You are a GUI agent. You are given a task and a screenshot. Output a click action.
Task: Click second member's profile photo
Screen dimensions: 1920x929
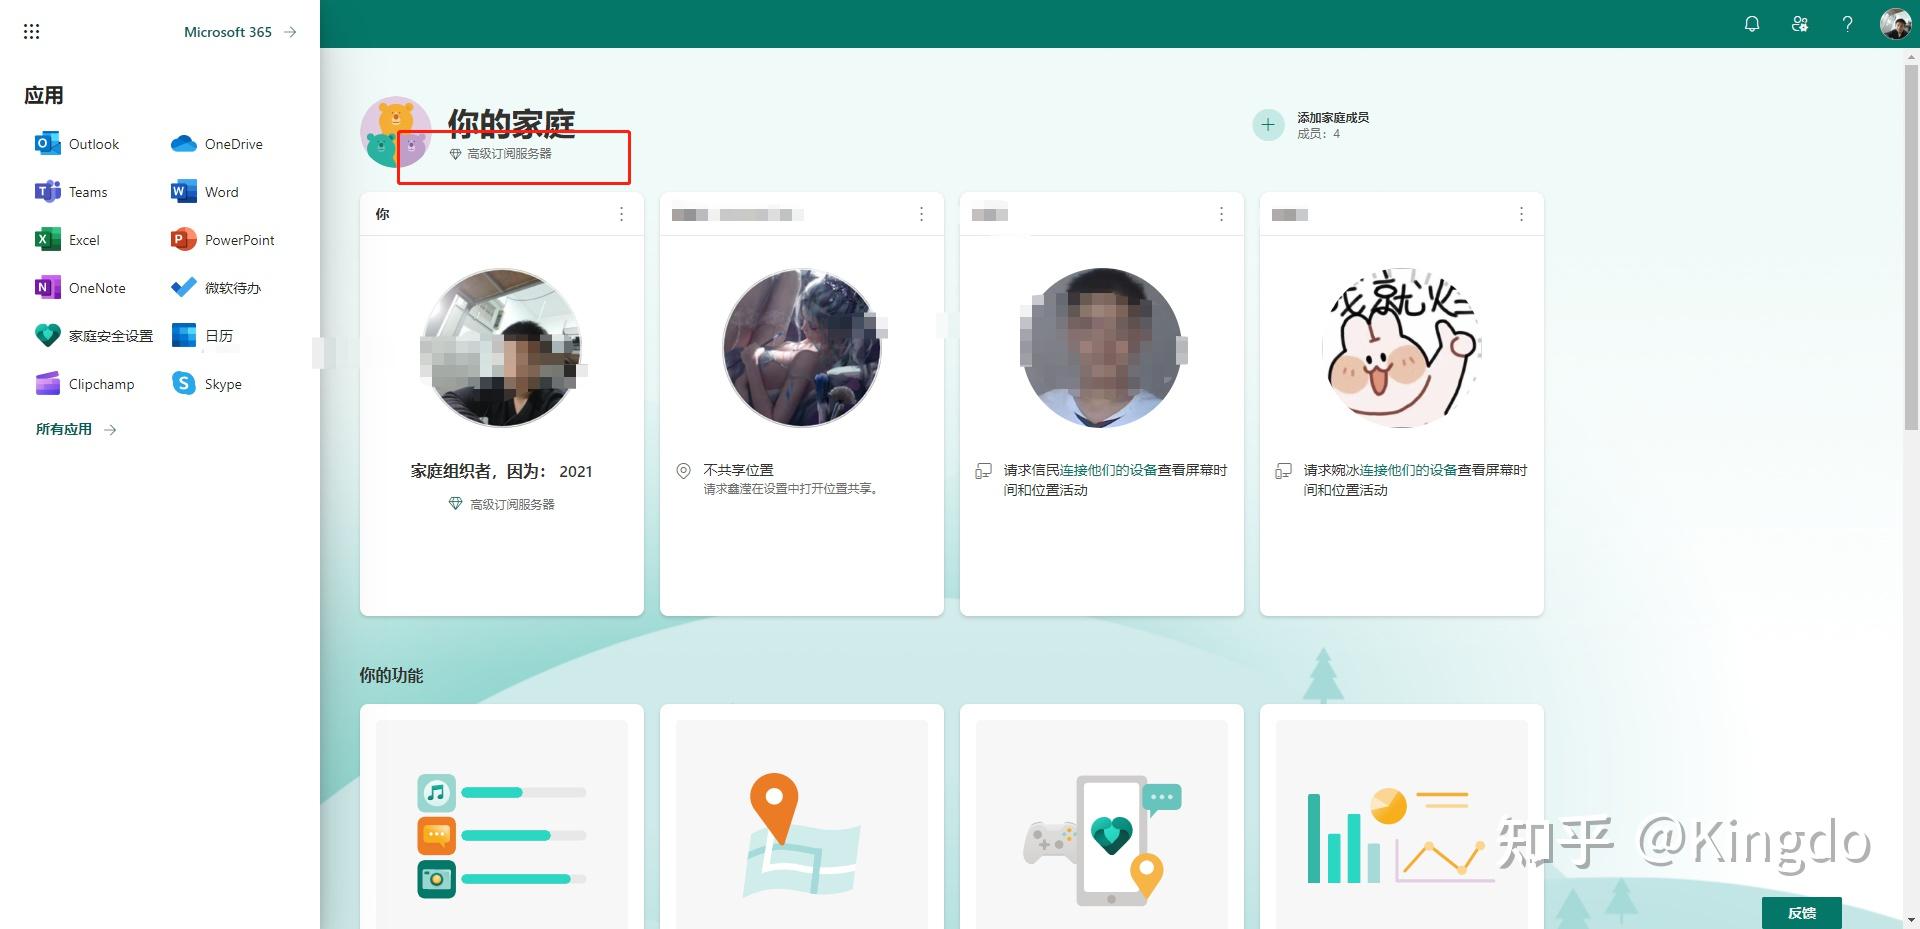point(802,347)
